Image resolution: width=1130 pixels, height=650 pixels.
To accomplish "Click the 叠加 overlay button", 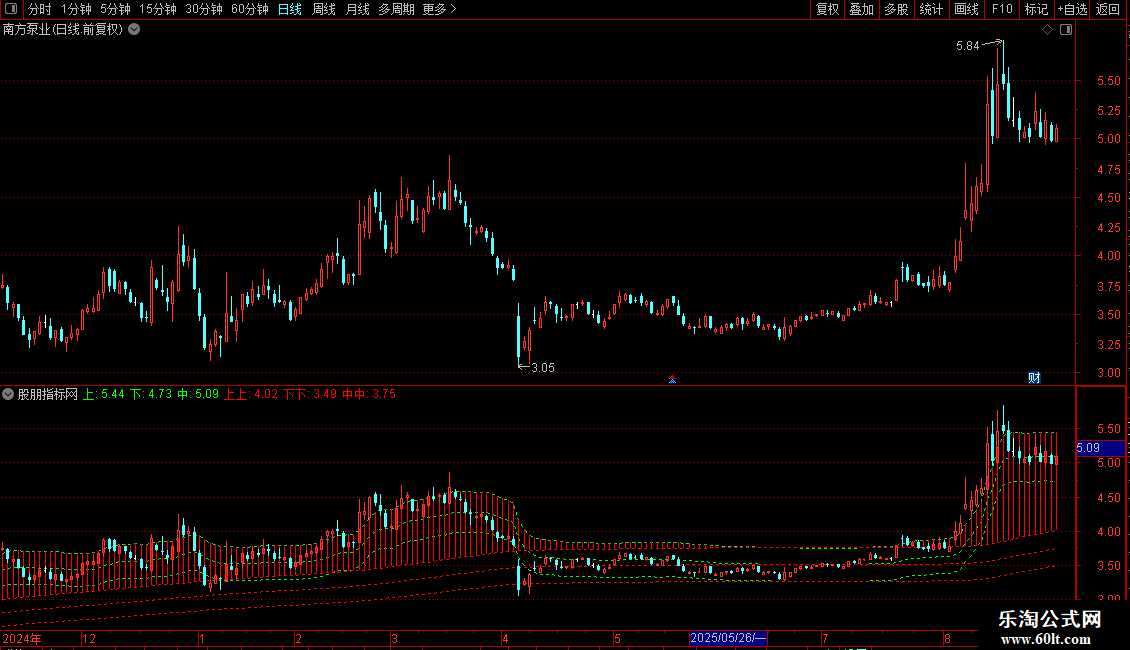I will [862, 9].
